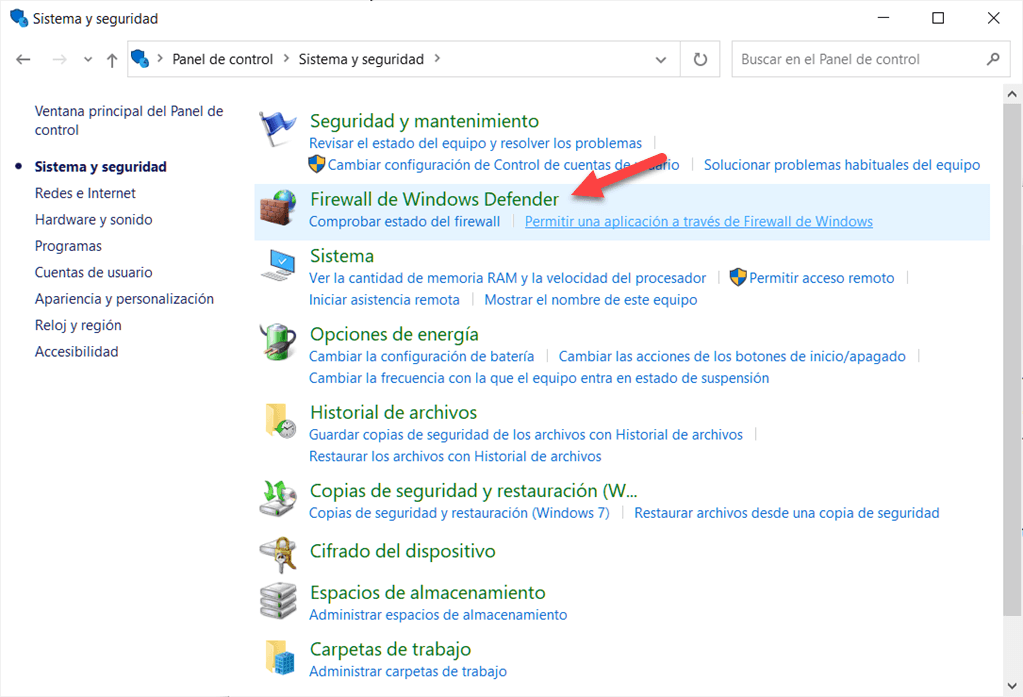Open Cuentas de usuario category

click(93, 272)
